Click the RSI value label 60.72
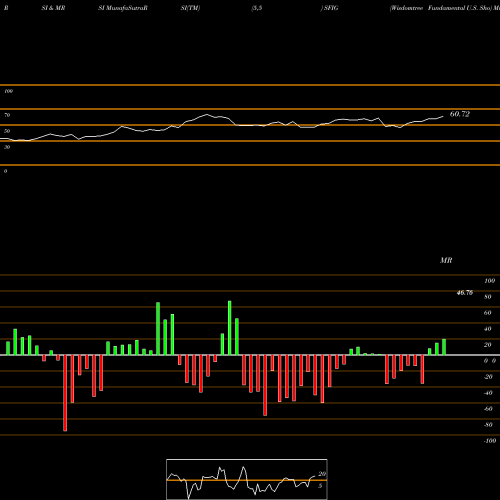The width and height of the screenshot is (500, 500). (x=460, y=114)
